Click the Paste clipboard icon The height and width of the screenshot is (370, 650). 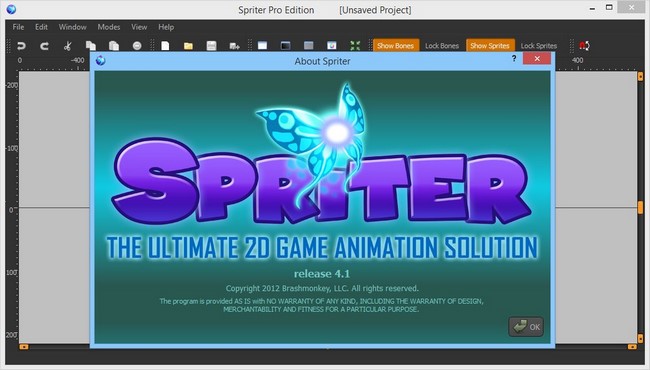pyautogui.click(x=114, y=46)
